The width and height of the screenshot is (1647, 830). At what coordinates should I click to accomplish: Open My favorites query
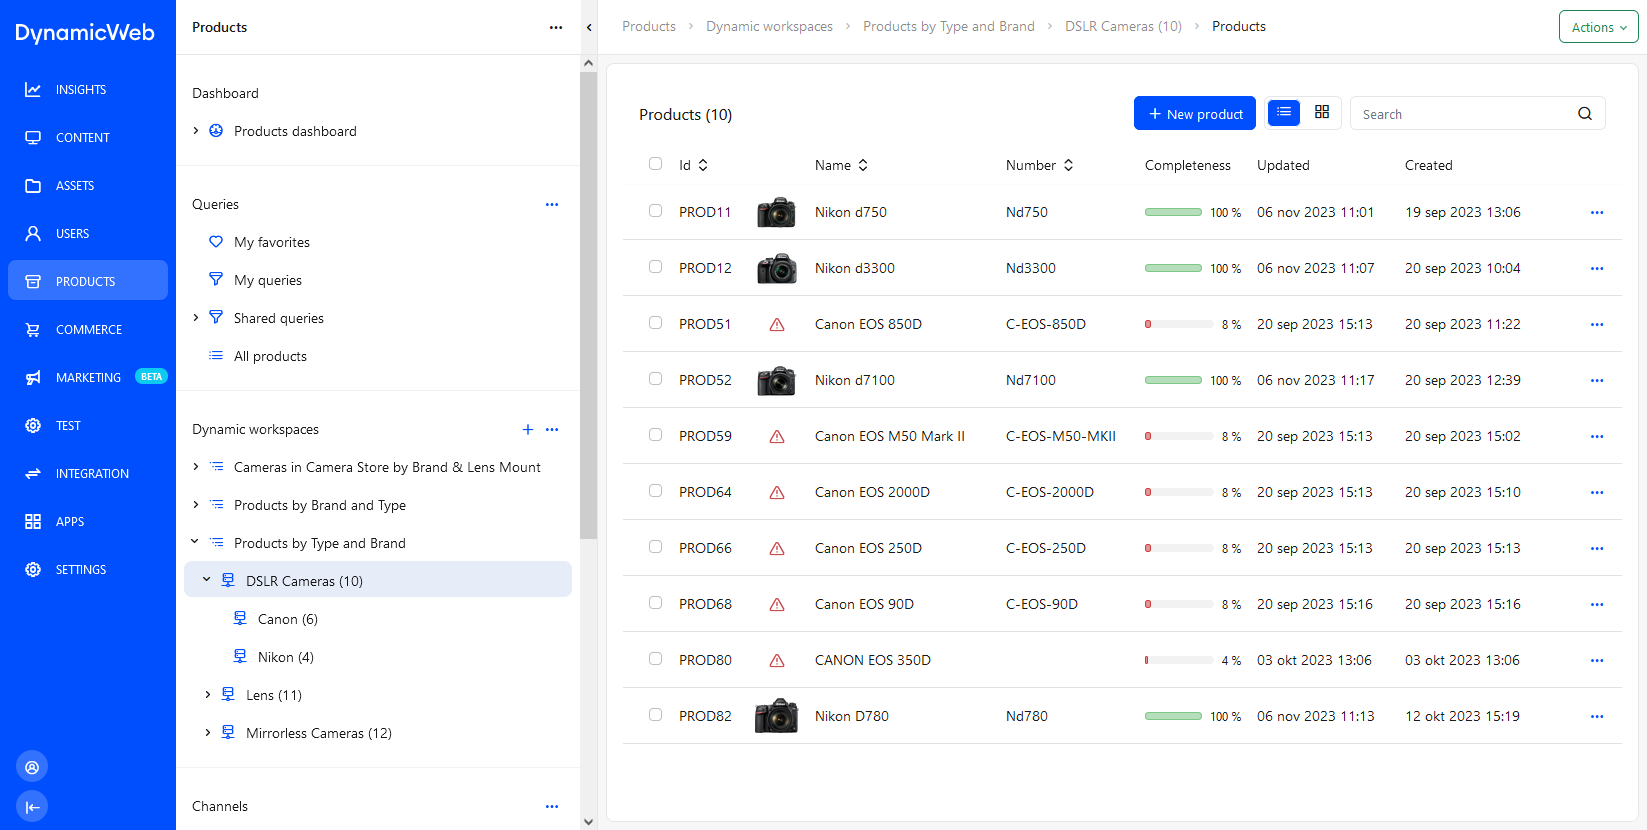272,243
